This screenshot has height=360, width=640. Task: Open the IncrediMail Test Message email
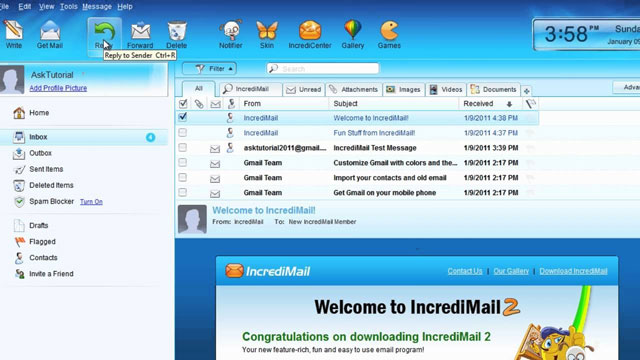click(x=357, y=148)
